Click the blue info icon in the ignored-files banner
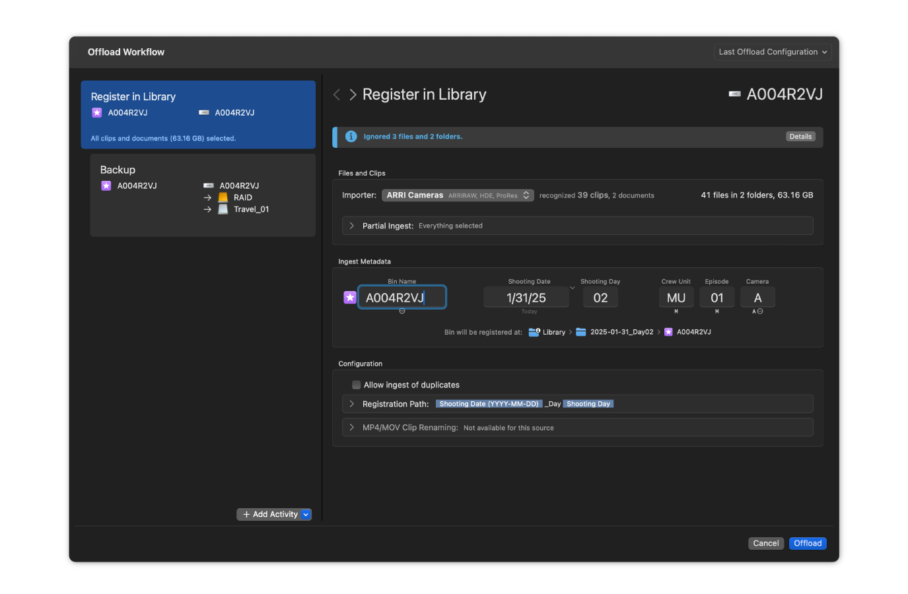Image resolution: width=908 pixels, height=594 pixels. click(351, 137)
